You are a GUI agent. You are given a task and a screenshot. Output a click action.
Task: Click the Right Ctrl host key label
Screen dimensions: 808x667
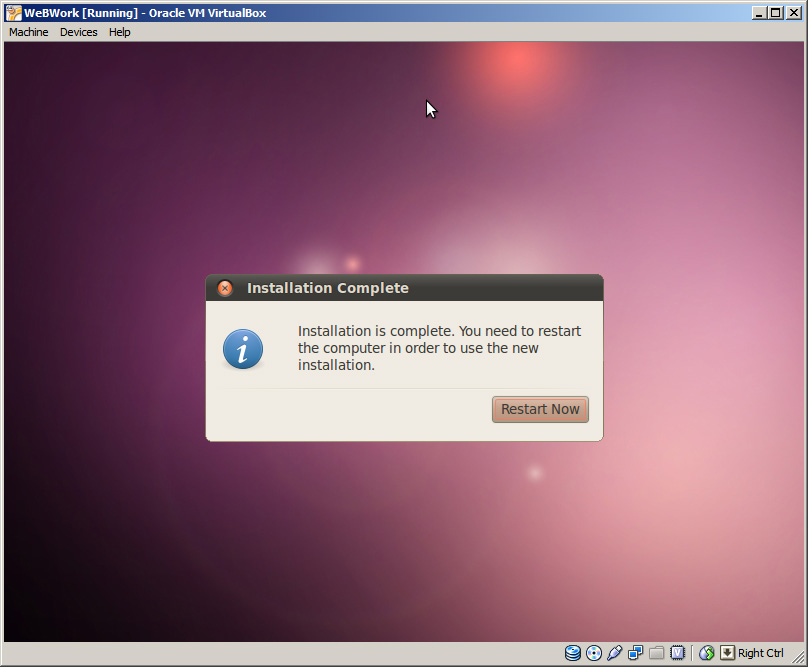coord(761,653)
